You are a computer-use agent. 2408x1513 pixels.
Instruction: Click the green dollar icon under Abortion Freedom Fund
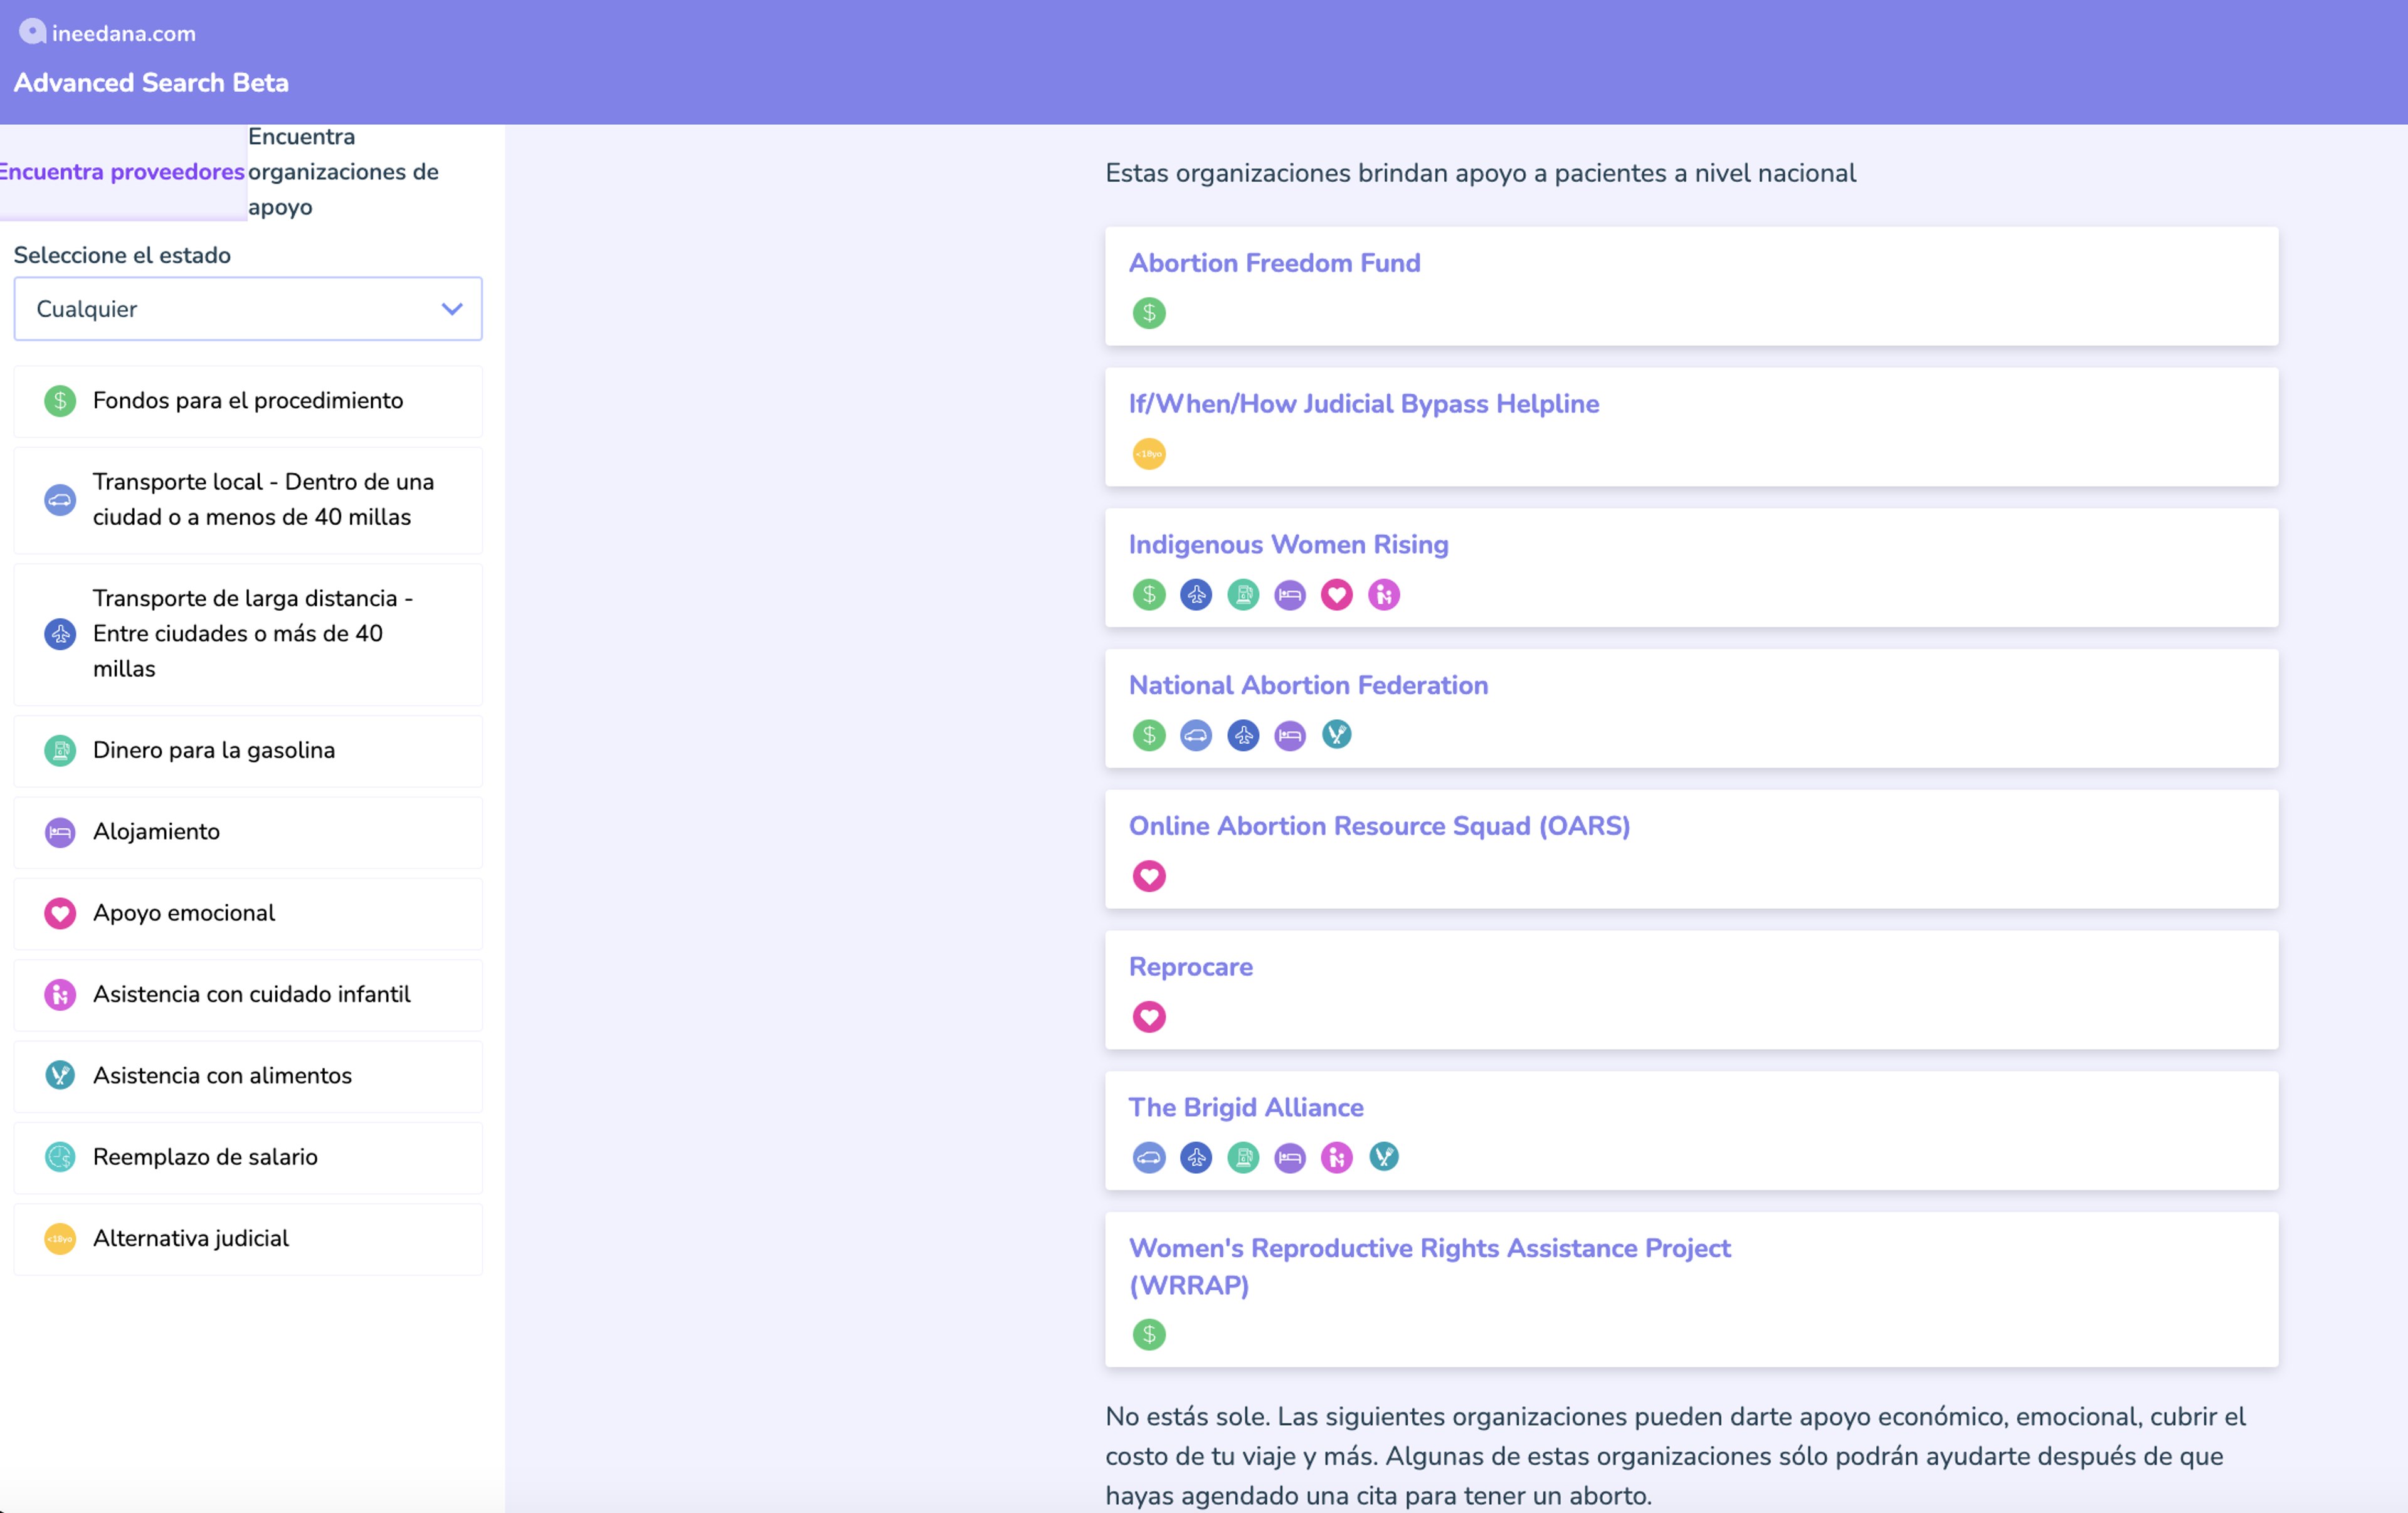[x=1149, y=313]
